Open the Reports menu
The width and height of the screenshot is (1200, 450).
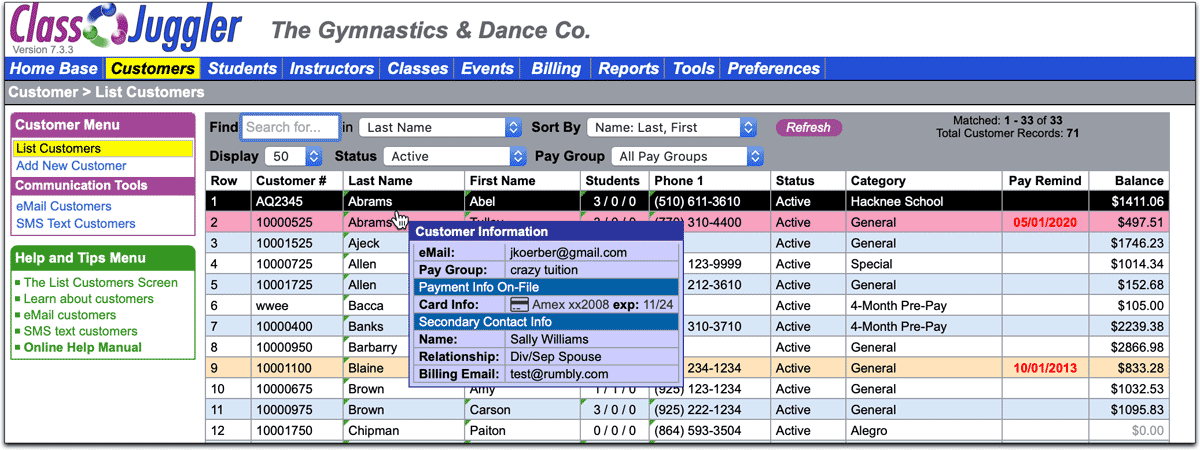point(629,69)
